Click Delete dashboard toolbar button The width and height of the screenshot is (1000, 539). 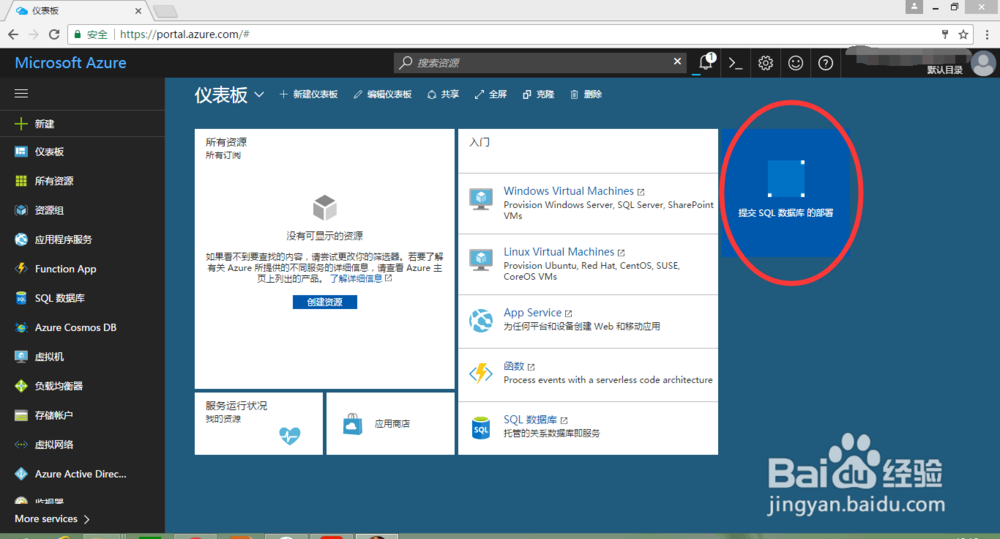[586, 94]
